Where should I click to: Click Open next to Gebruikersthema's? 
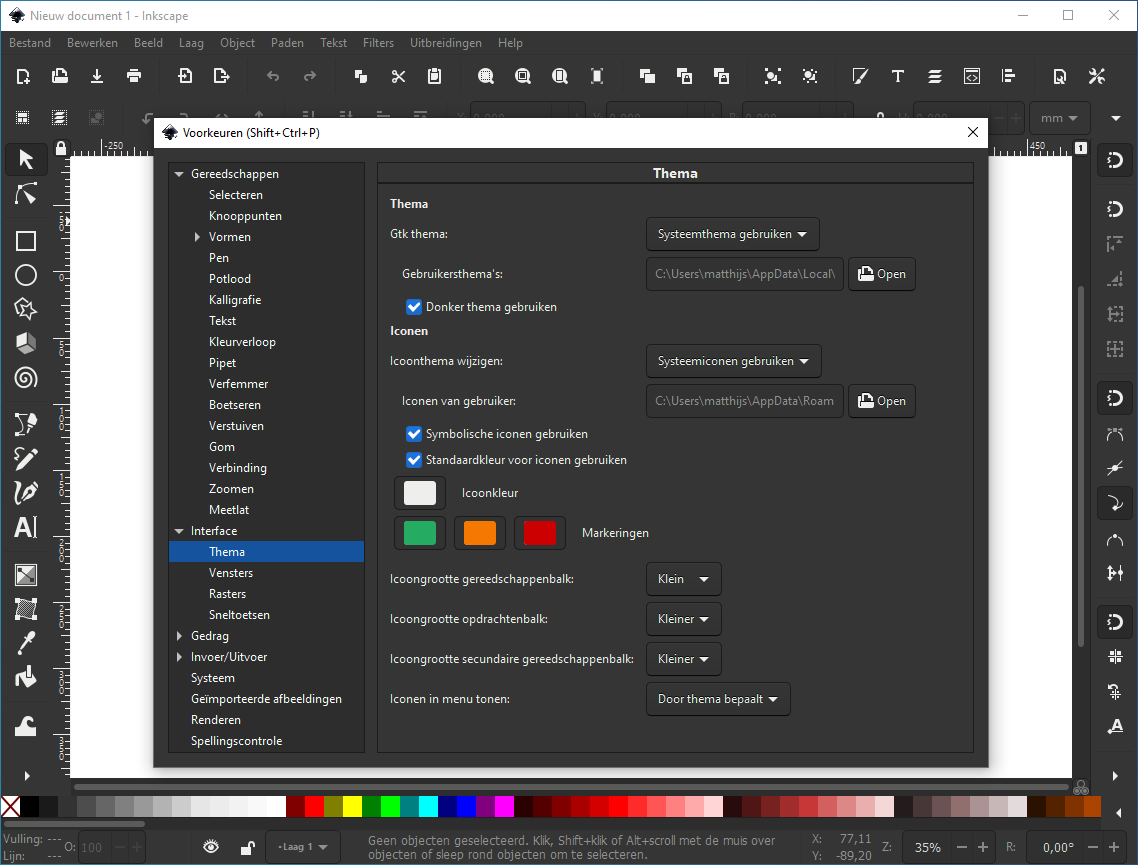coord(881,274)
